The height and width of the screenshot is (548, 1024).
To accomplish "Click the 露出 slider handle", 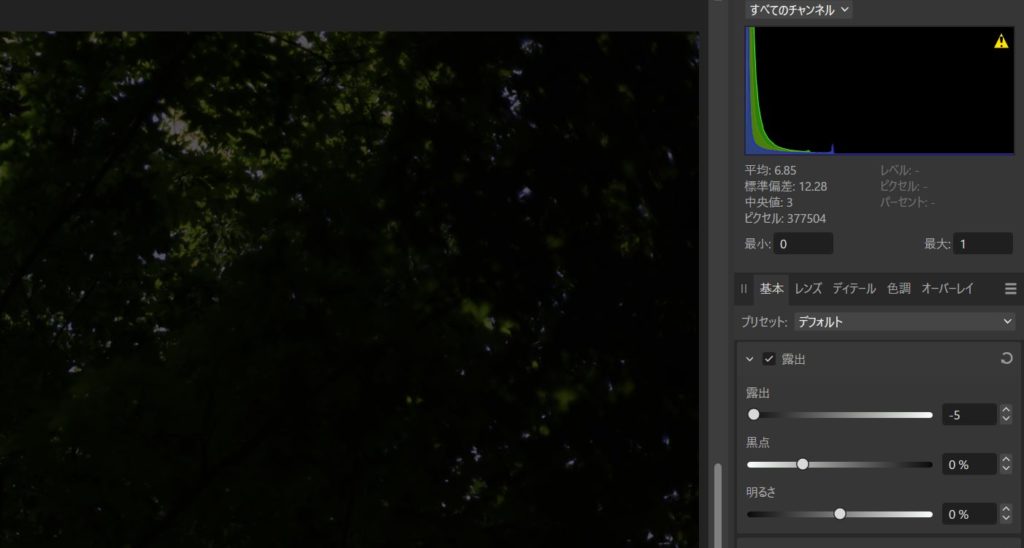I will point(754,414).
